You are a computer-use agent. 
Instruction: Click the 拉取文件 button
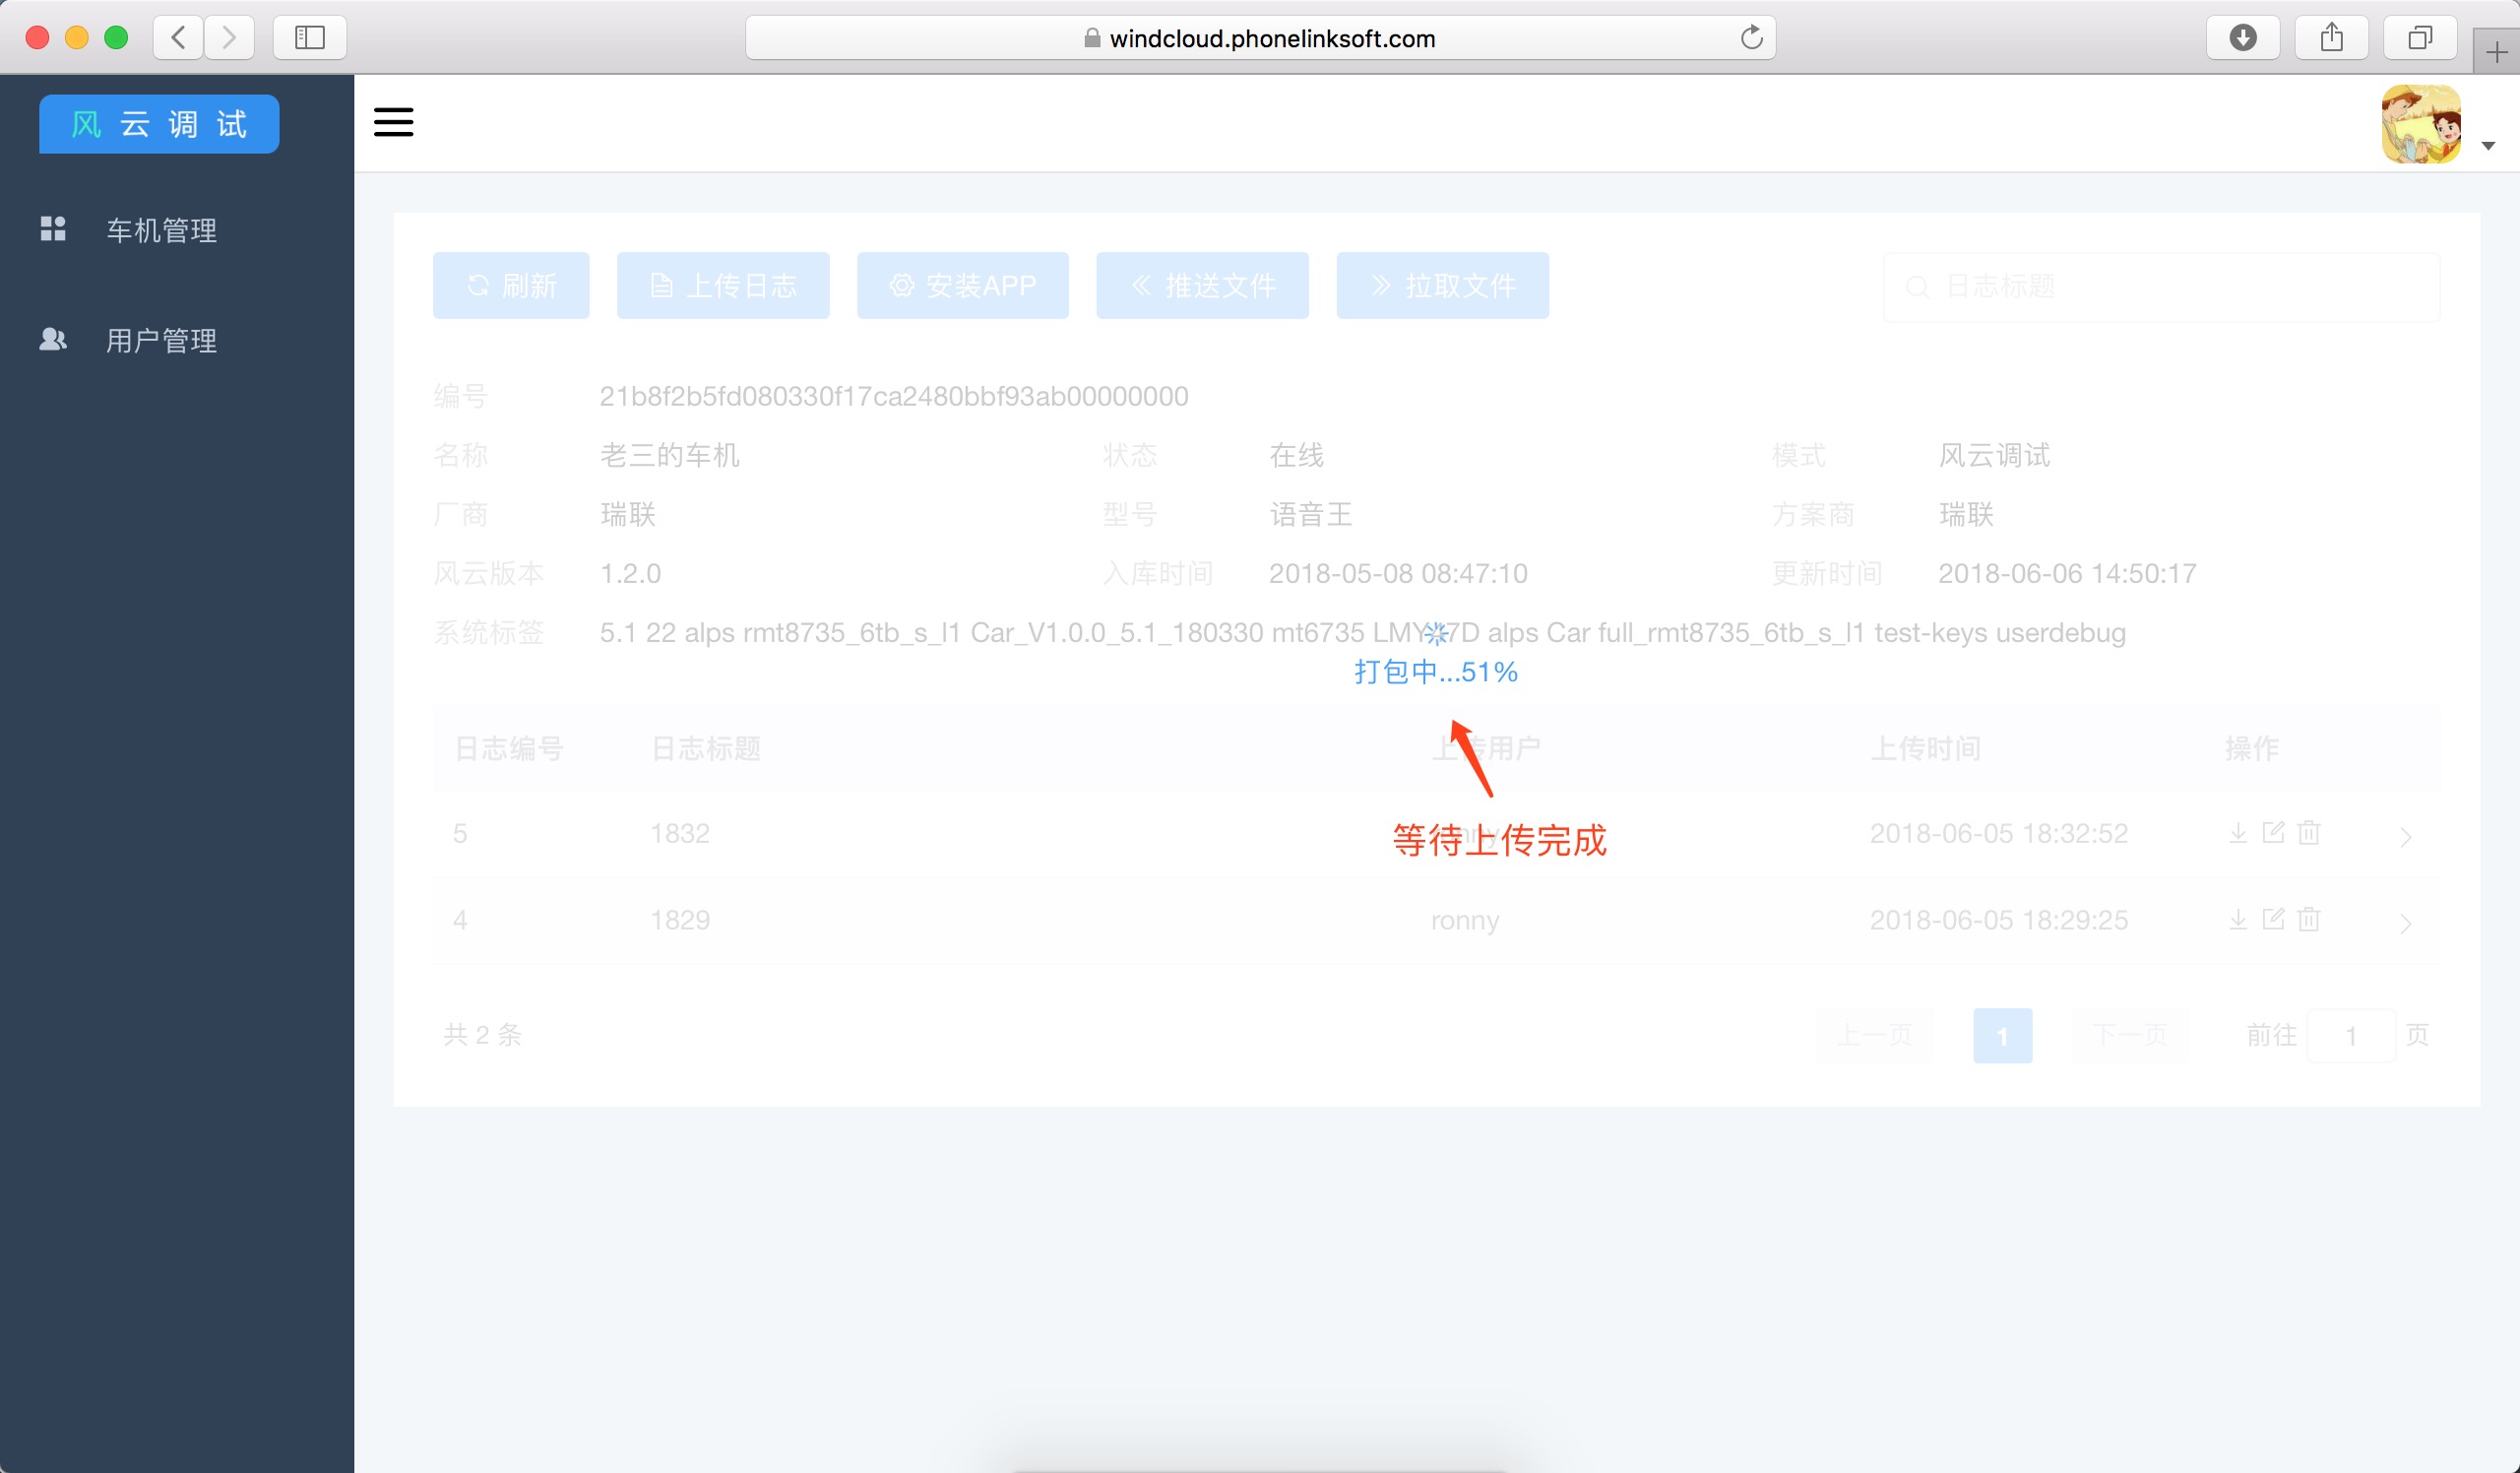(1442, 286)
